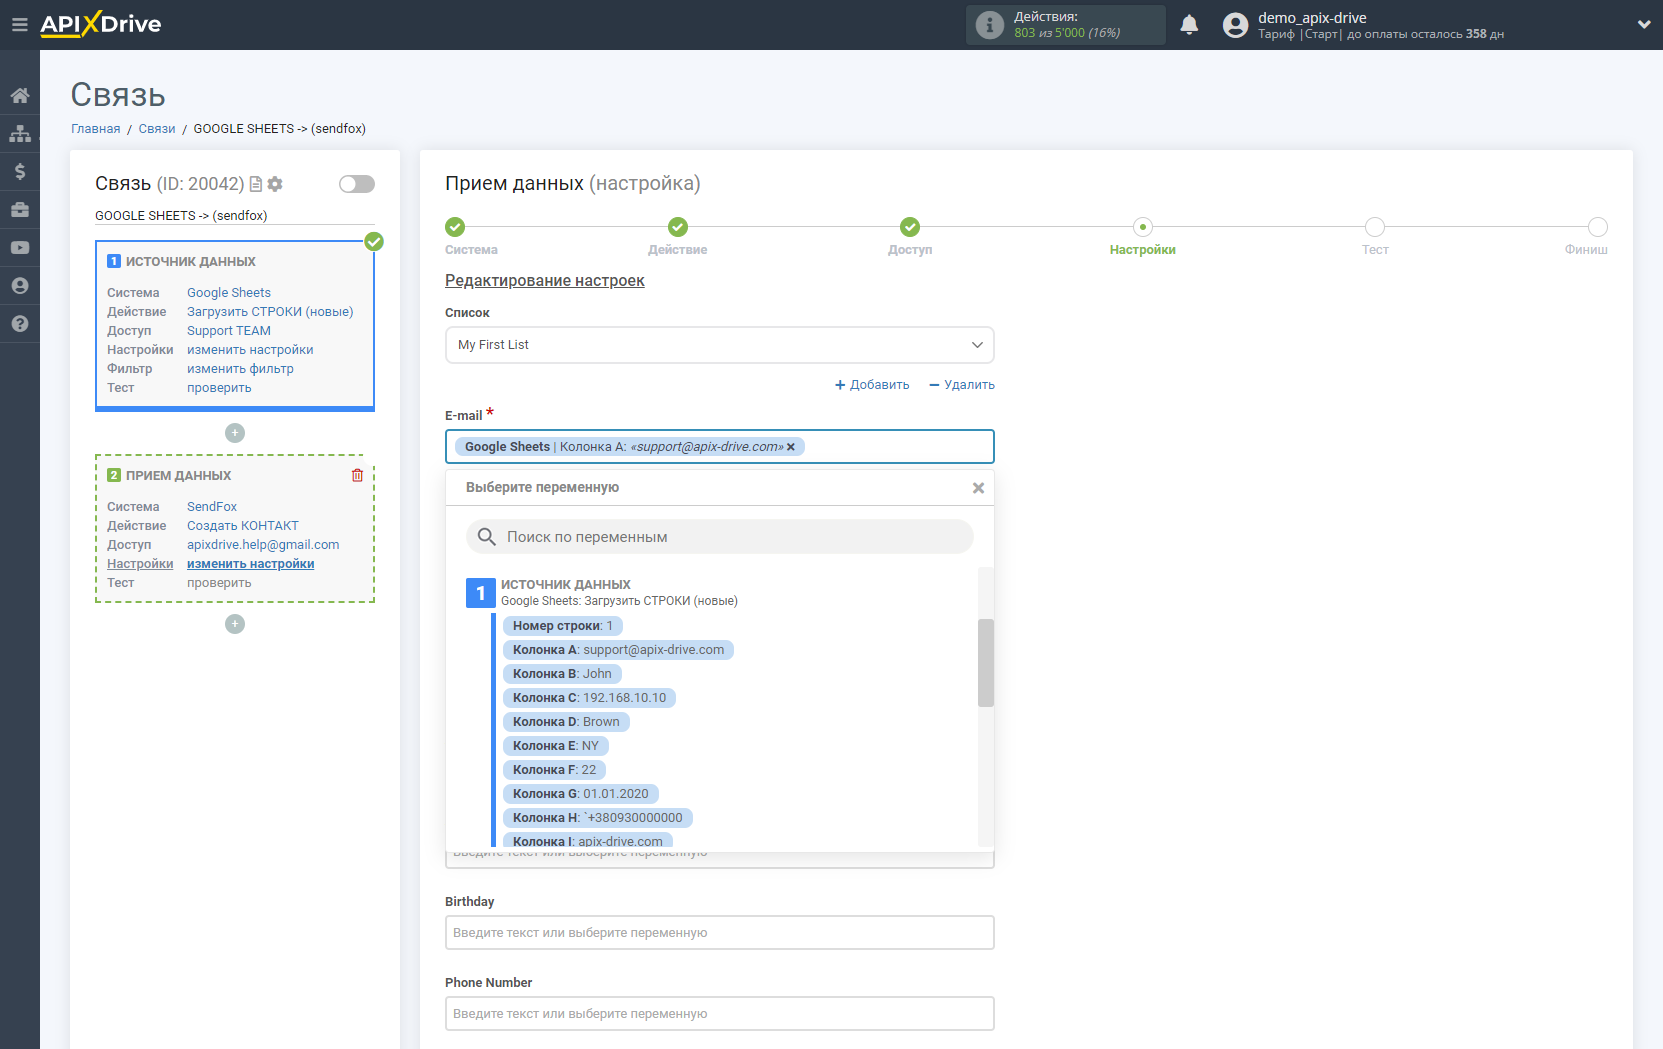1663x1049 pixels.
Task: Open Связи breadcrumb link
Action: coord(157,129)
